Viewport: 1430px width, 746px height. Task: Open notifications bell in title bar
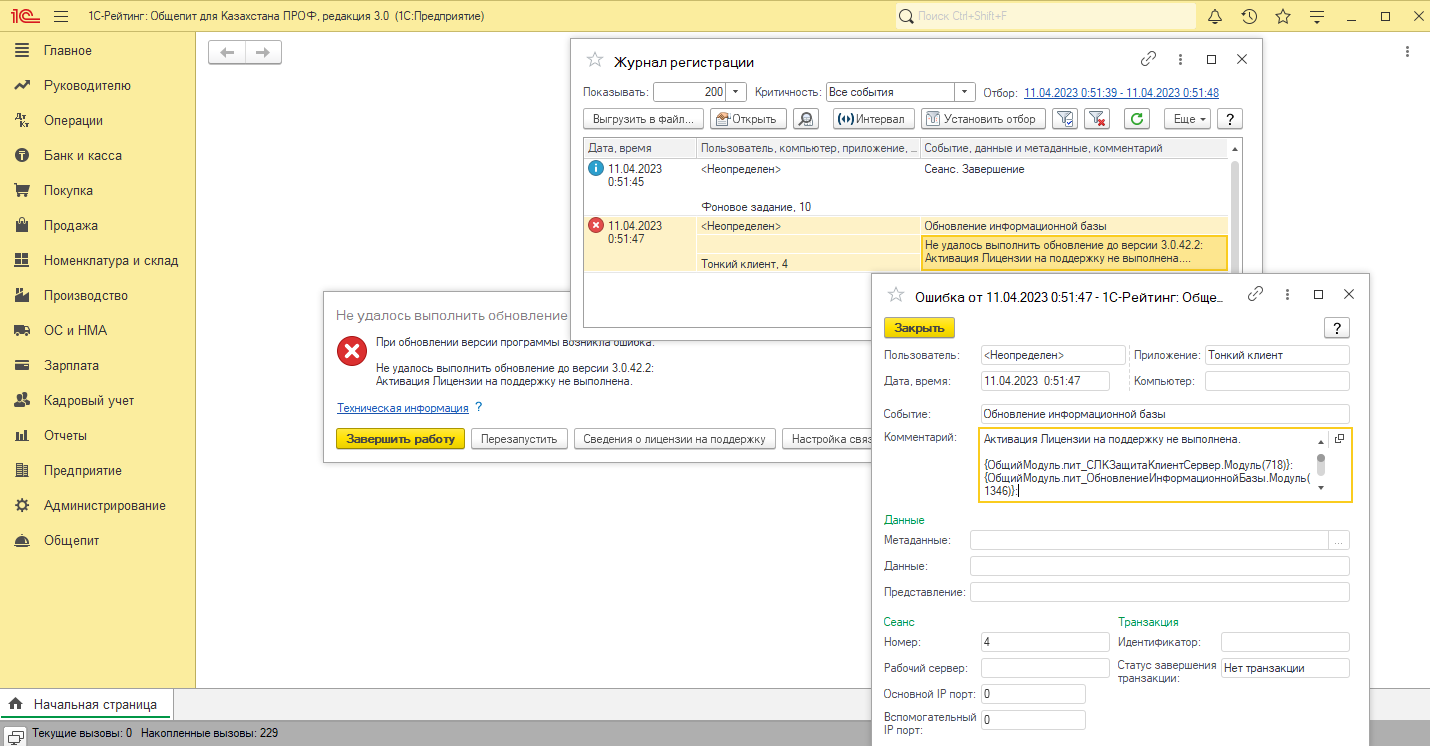(1215, 17)
